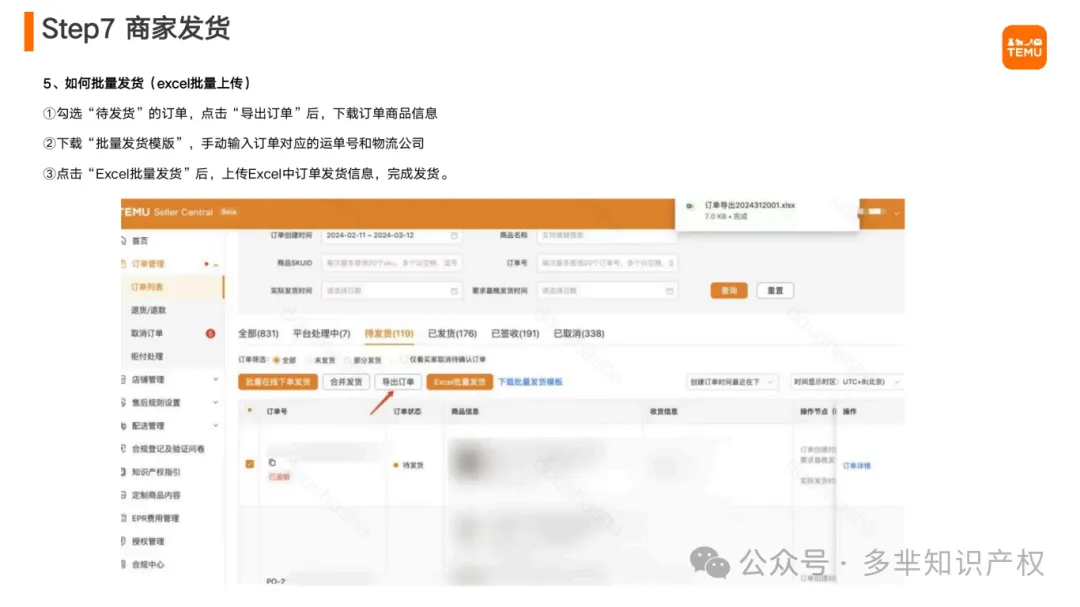1080x607 pixels.
Task: Click the 知识产权指引 sidebar icon
Action: click(124, 472)
